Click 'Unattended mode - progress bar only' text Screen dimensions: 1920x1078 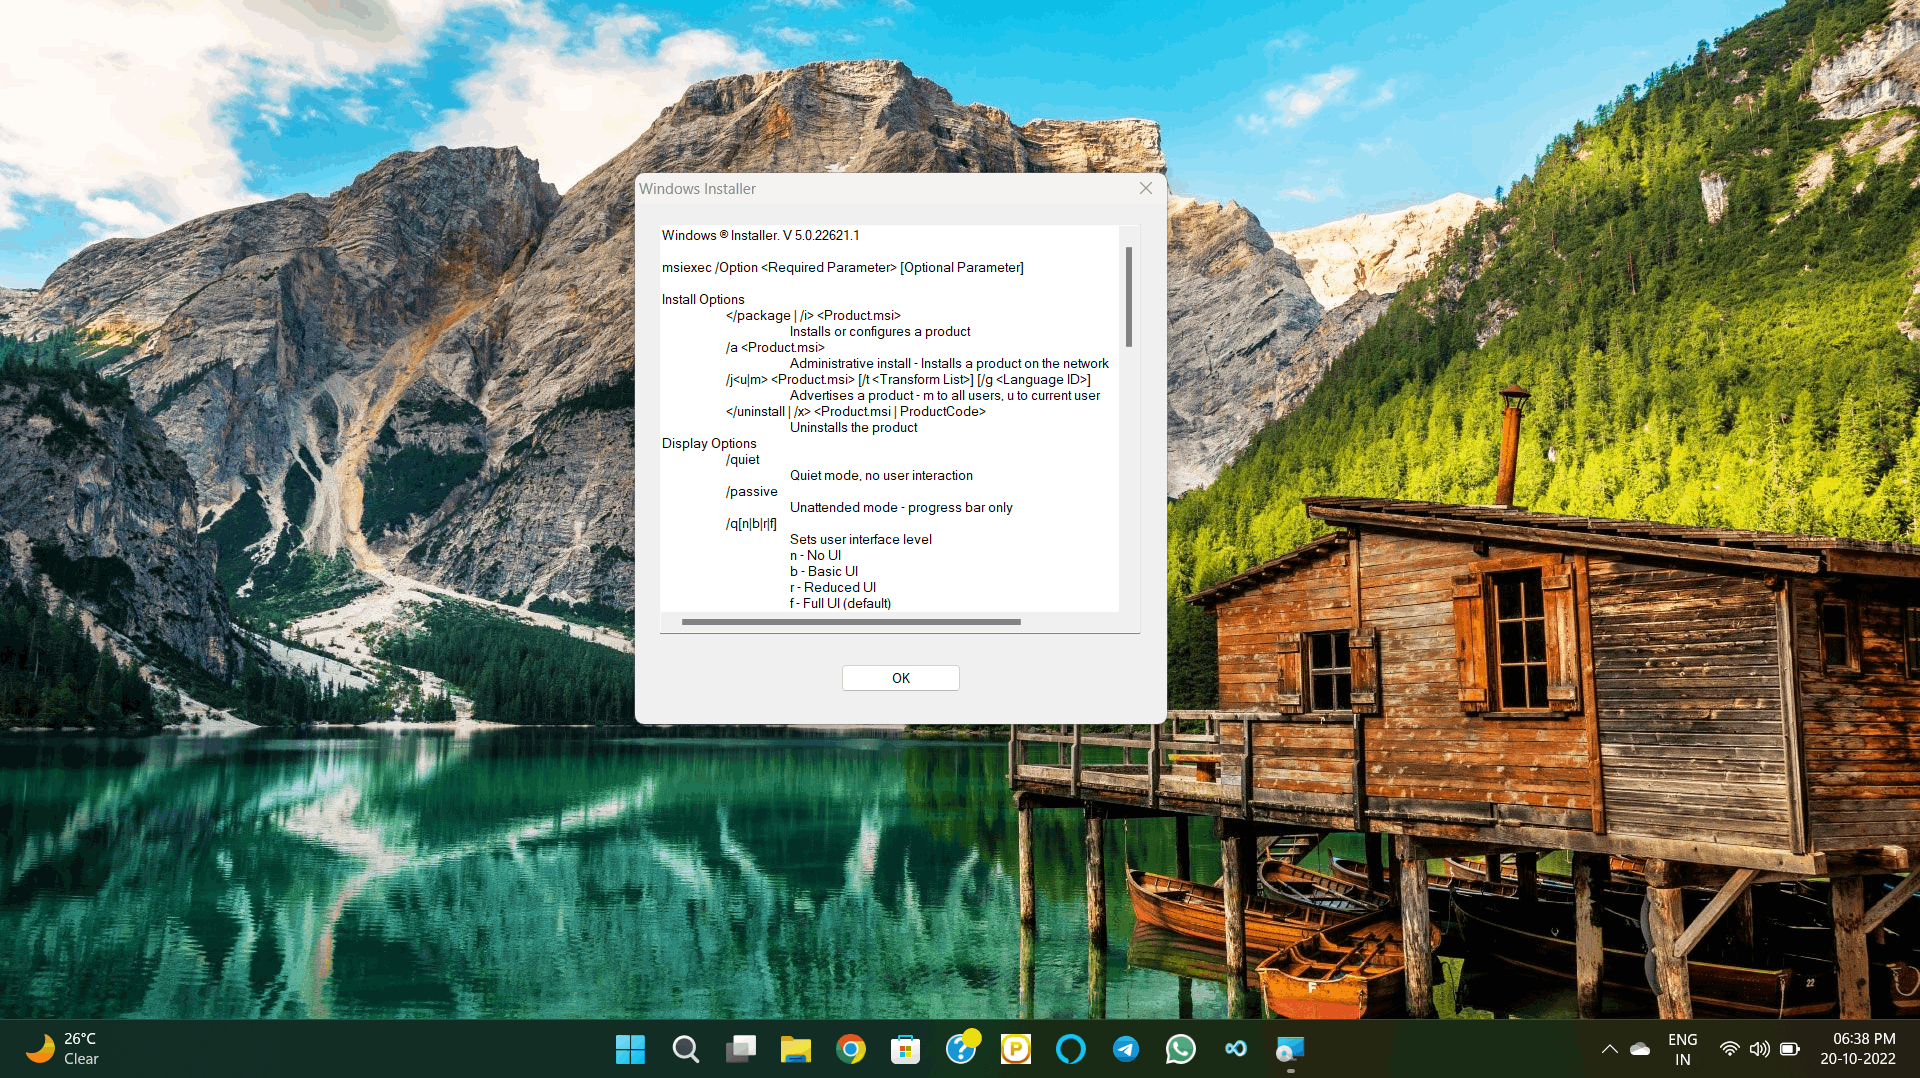click(901, 507)
